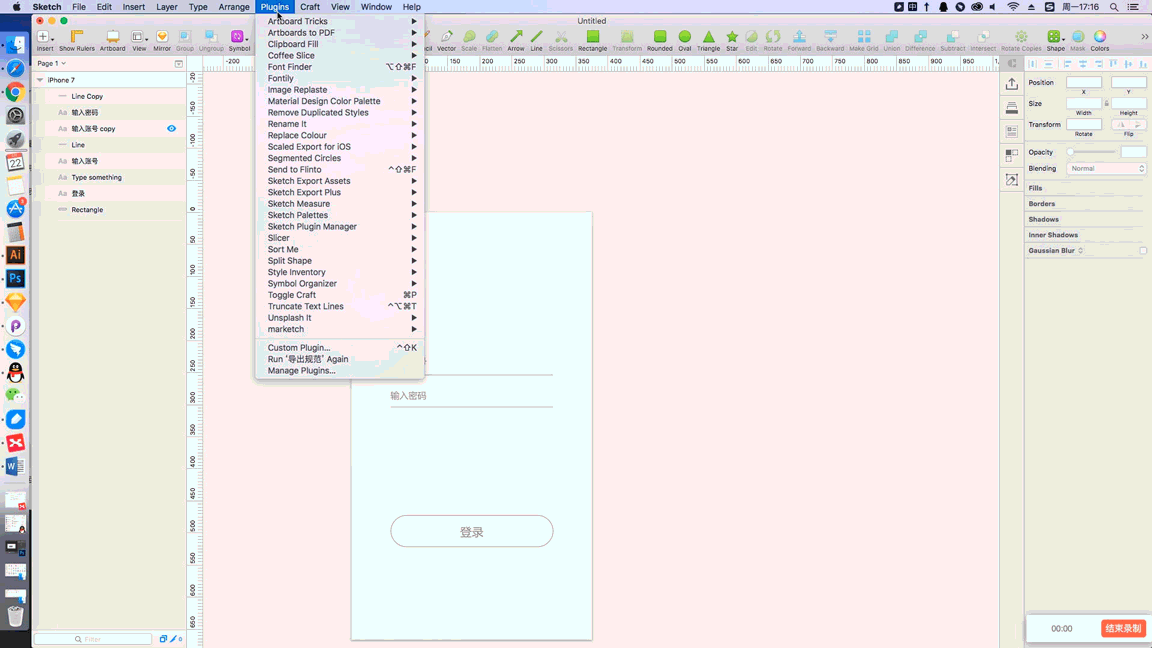Open the Arrange menu
This screenshot has width=1152, height=648.
[x=234, y=7]
